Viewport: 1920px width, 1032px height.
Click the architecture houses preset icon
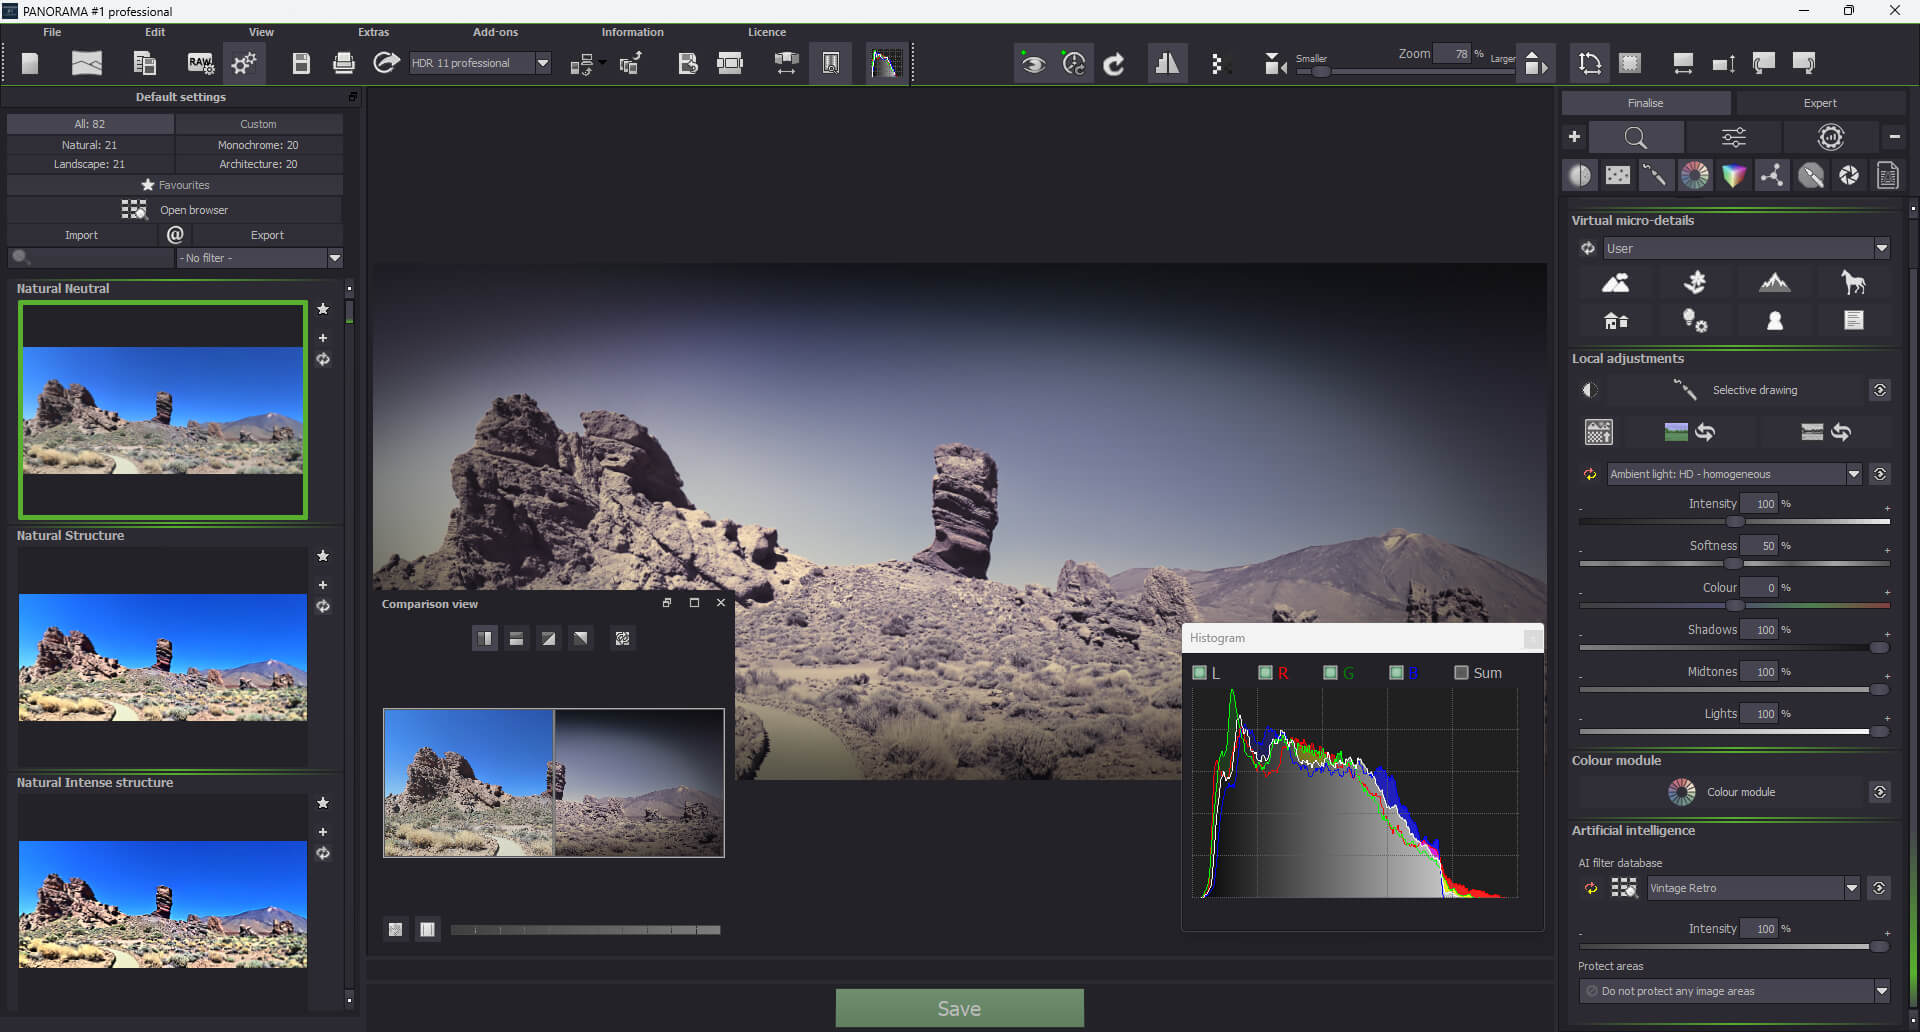click(x=1616, y=321)
